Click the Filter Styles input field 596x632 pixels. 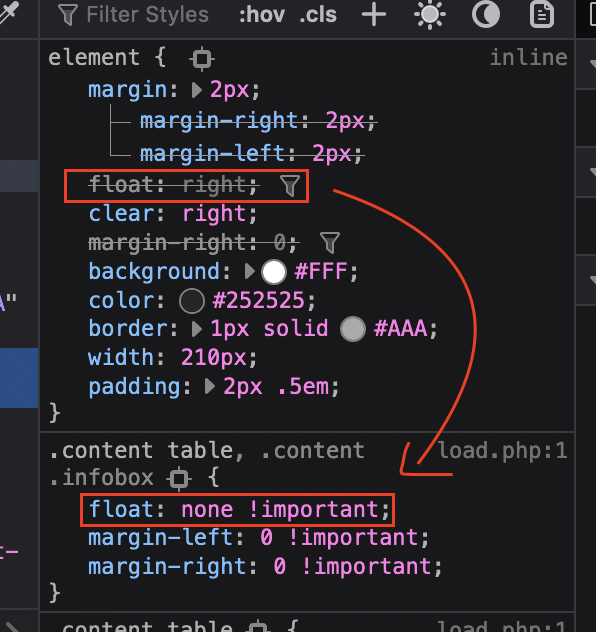tap(147, 15)
